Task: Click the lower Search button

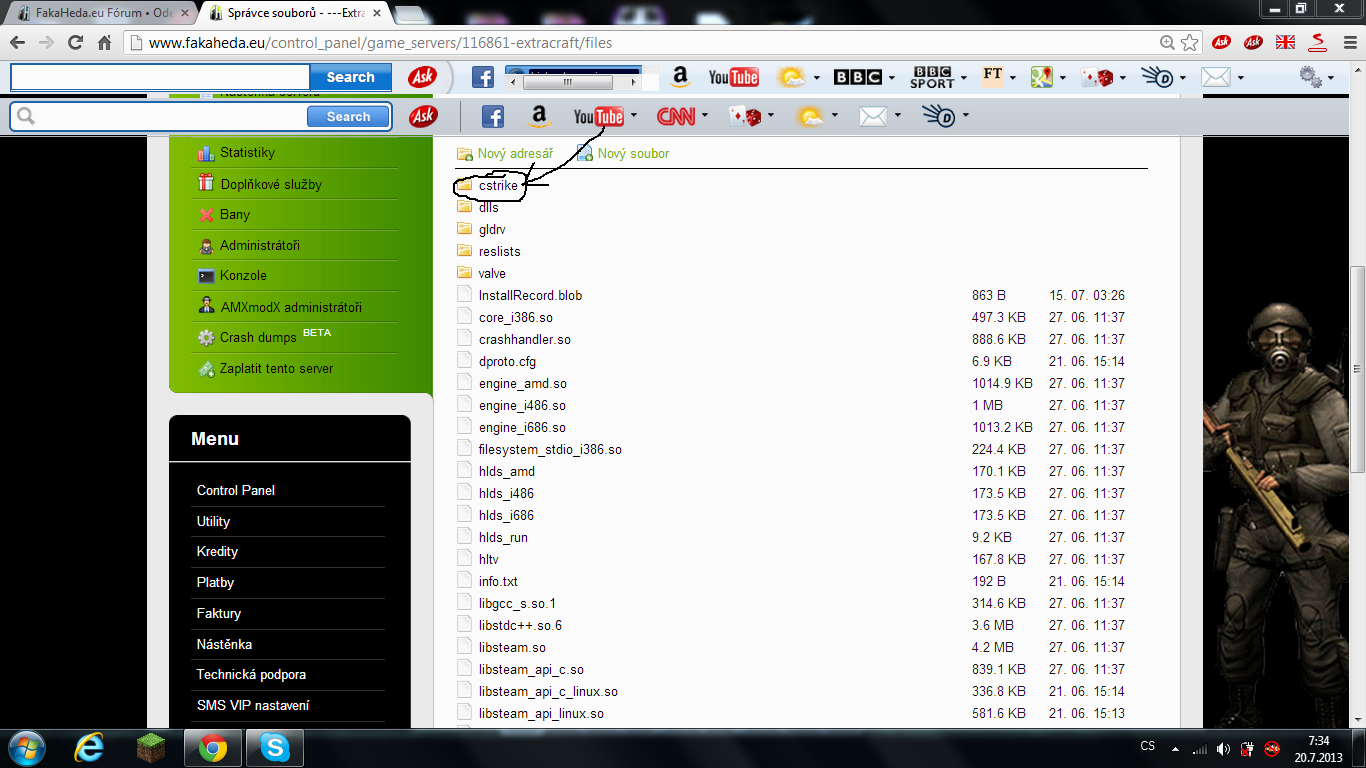Action: (x=348, y=117)
